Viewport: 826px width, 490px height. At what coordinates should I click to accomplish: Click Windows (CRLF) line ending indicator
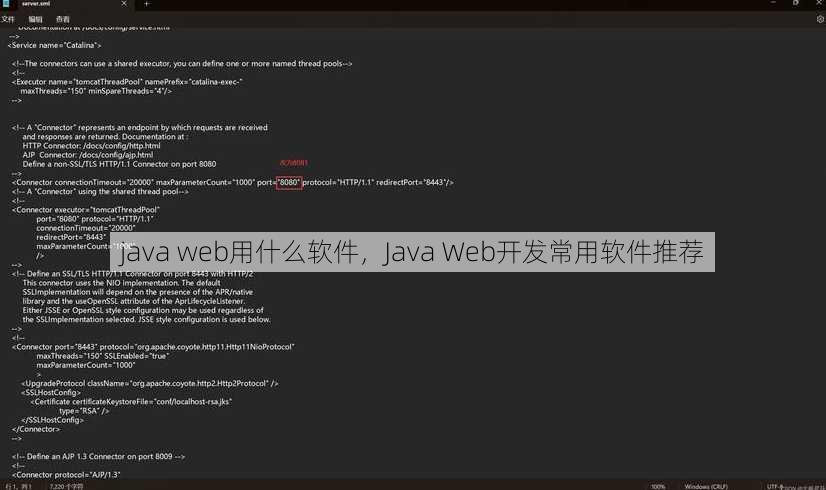(x=706, y=486)
